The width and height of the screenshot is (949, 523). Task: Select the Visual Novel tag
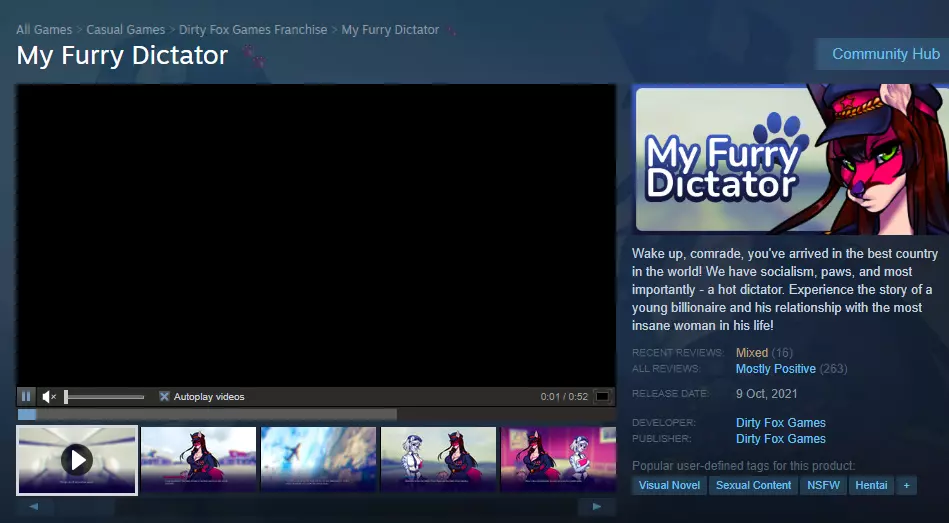[x=669, y=485]
